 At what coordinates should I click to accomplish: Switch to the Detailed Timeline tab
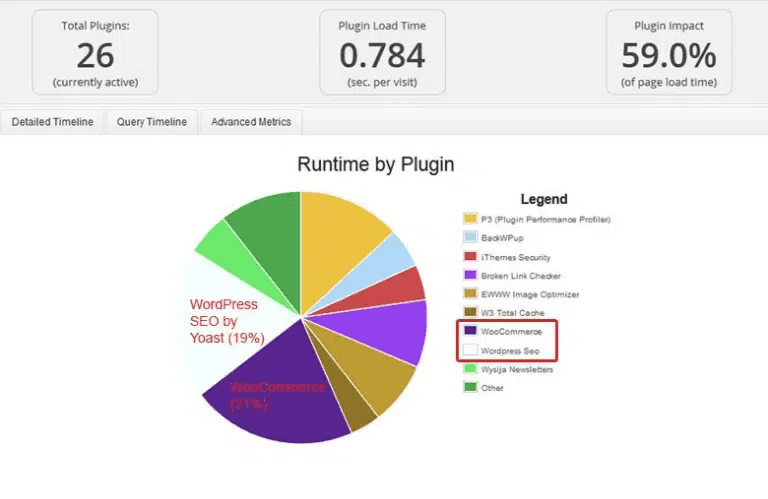(52, 122)
